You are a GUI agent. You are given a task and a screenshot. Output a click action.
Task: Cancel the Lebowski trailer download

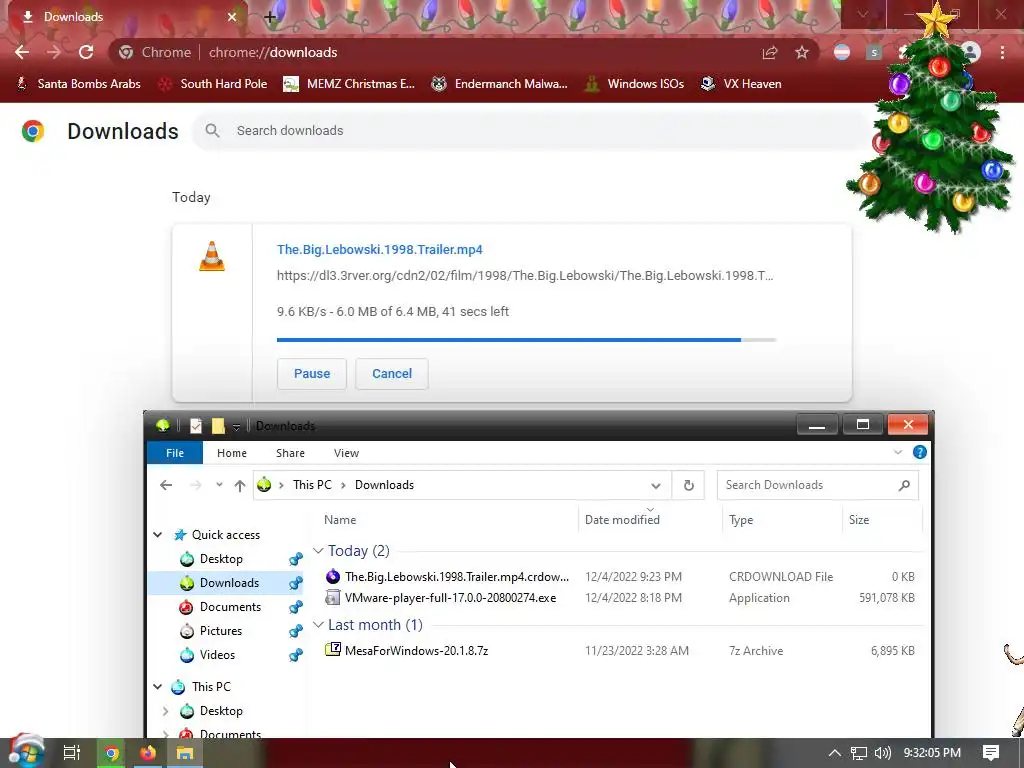392,374
